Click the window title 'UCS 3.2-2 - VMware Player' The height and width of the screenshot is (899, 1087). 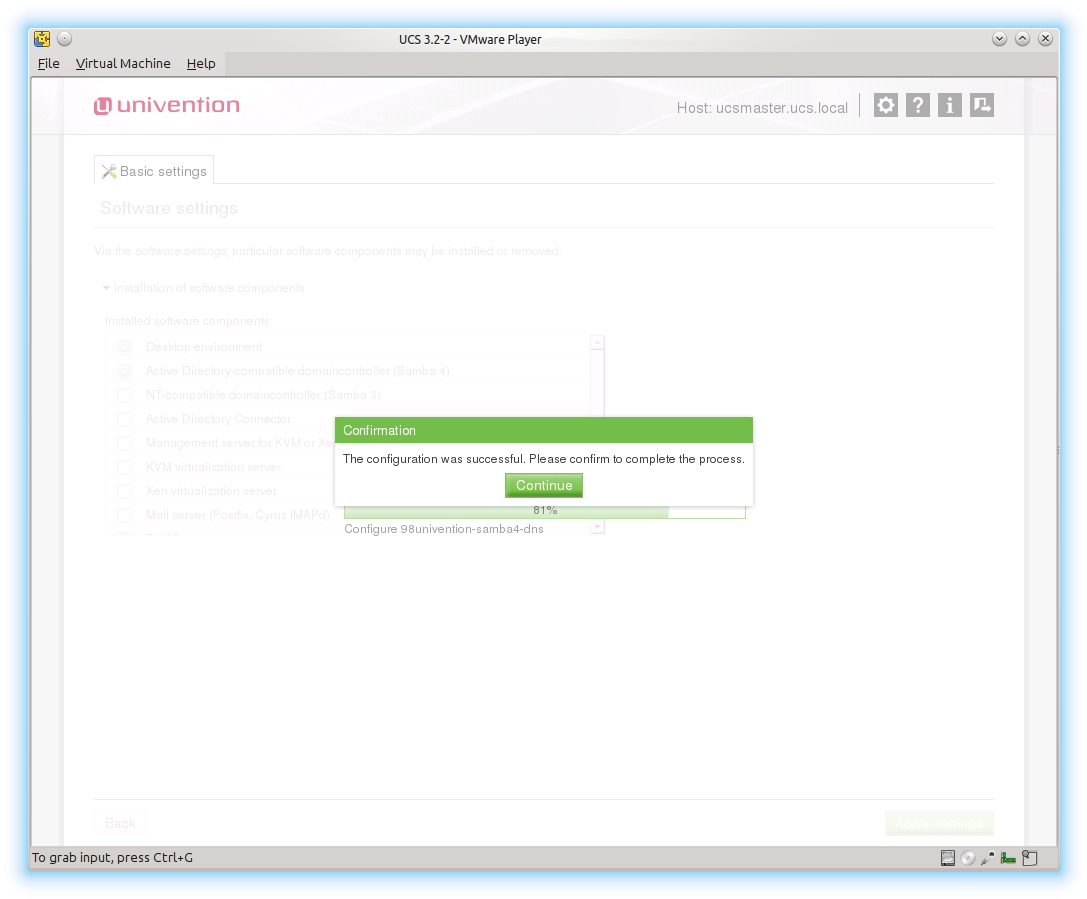point(470,40)
